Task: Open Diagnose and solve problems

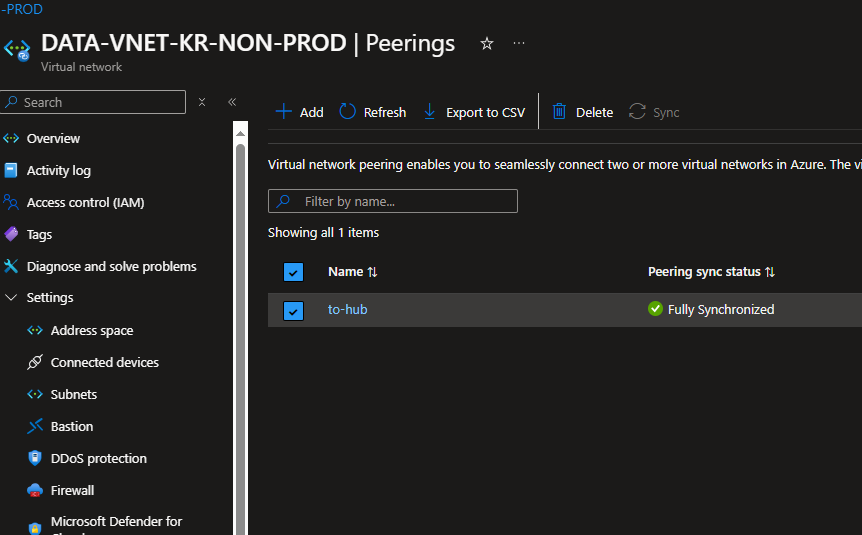Action: tap(112, 266)
